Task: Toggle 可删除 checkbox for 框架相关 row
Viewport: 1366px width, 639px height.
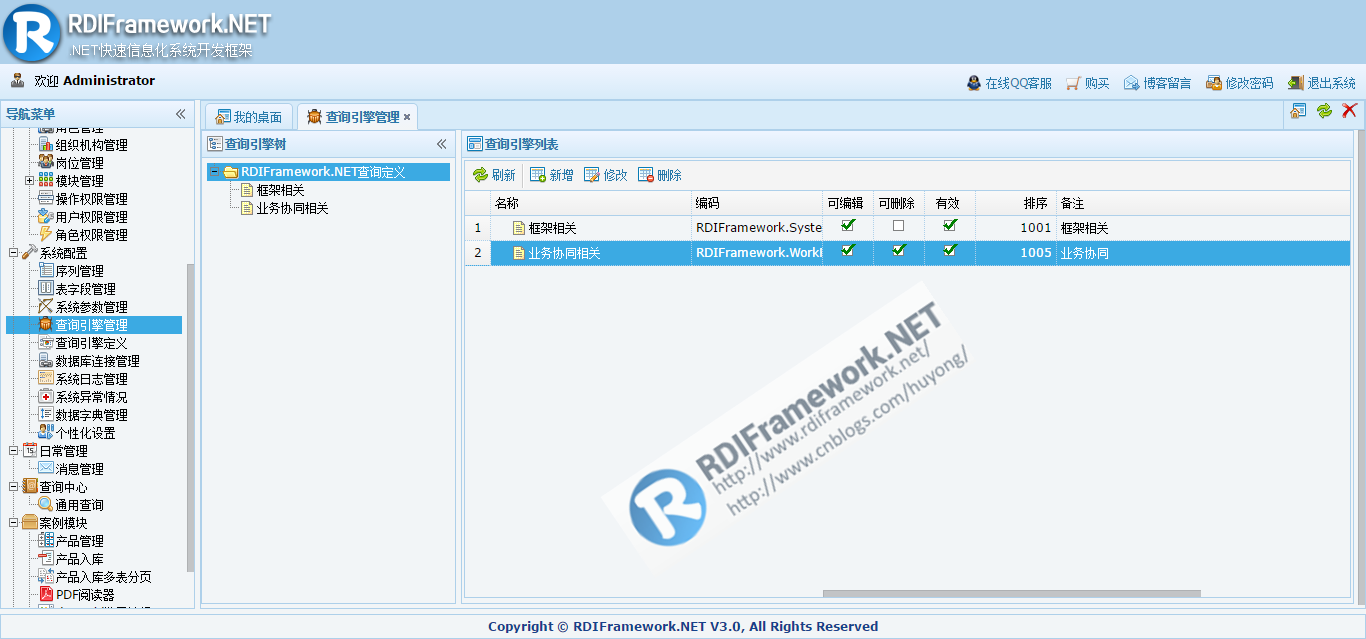Action: [x=898, y=226]
